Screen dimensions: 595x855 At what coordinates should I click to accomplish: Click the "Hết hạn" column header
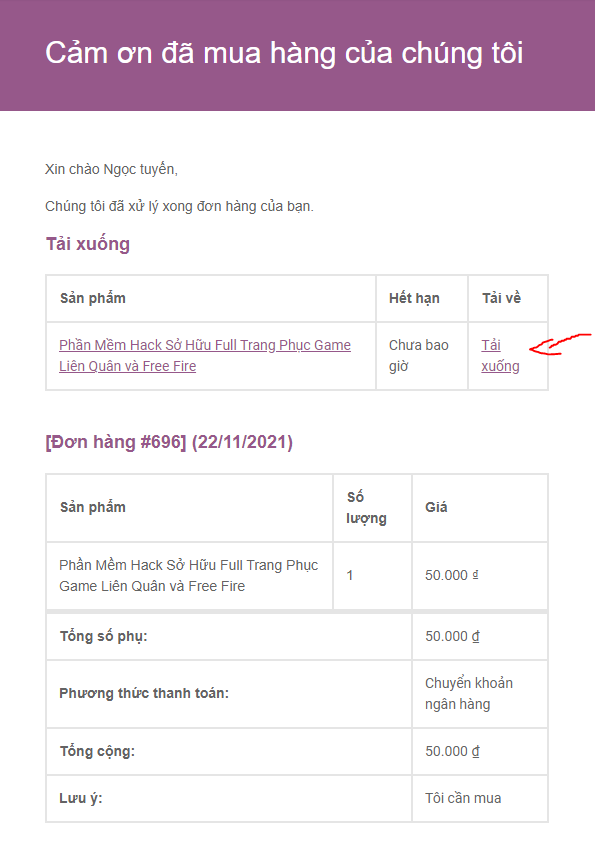(x=414, y=298)
